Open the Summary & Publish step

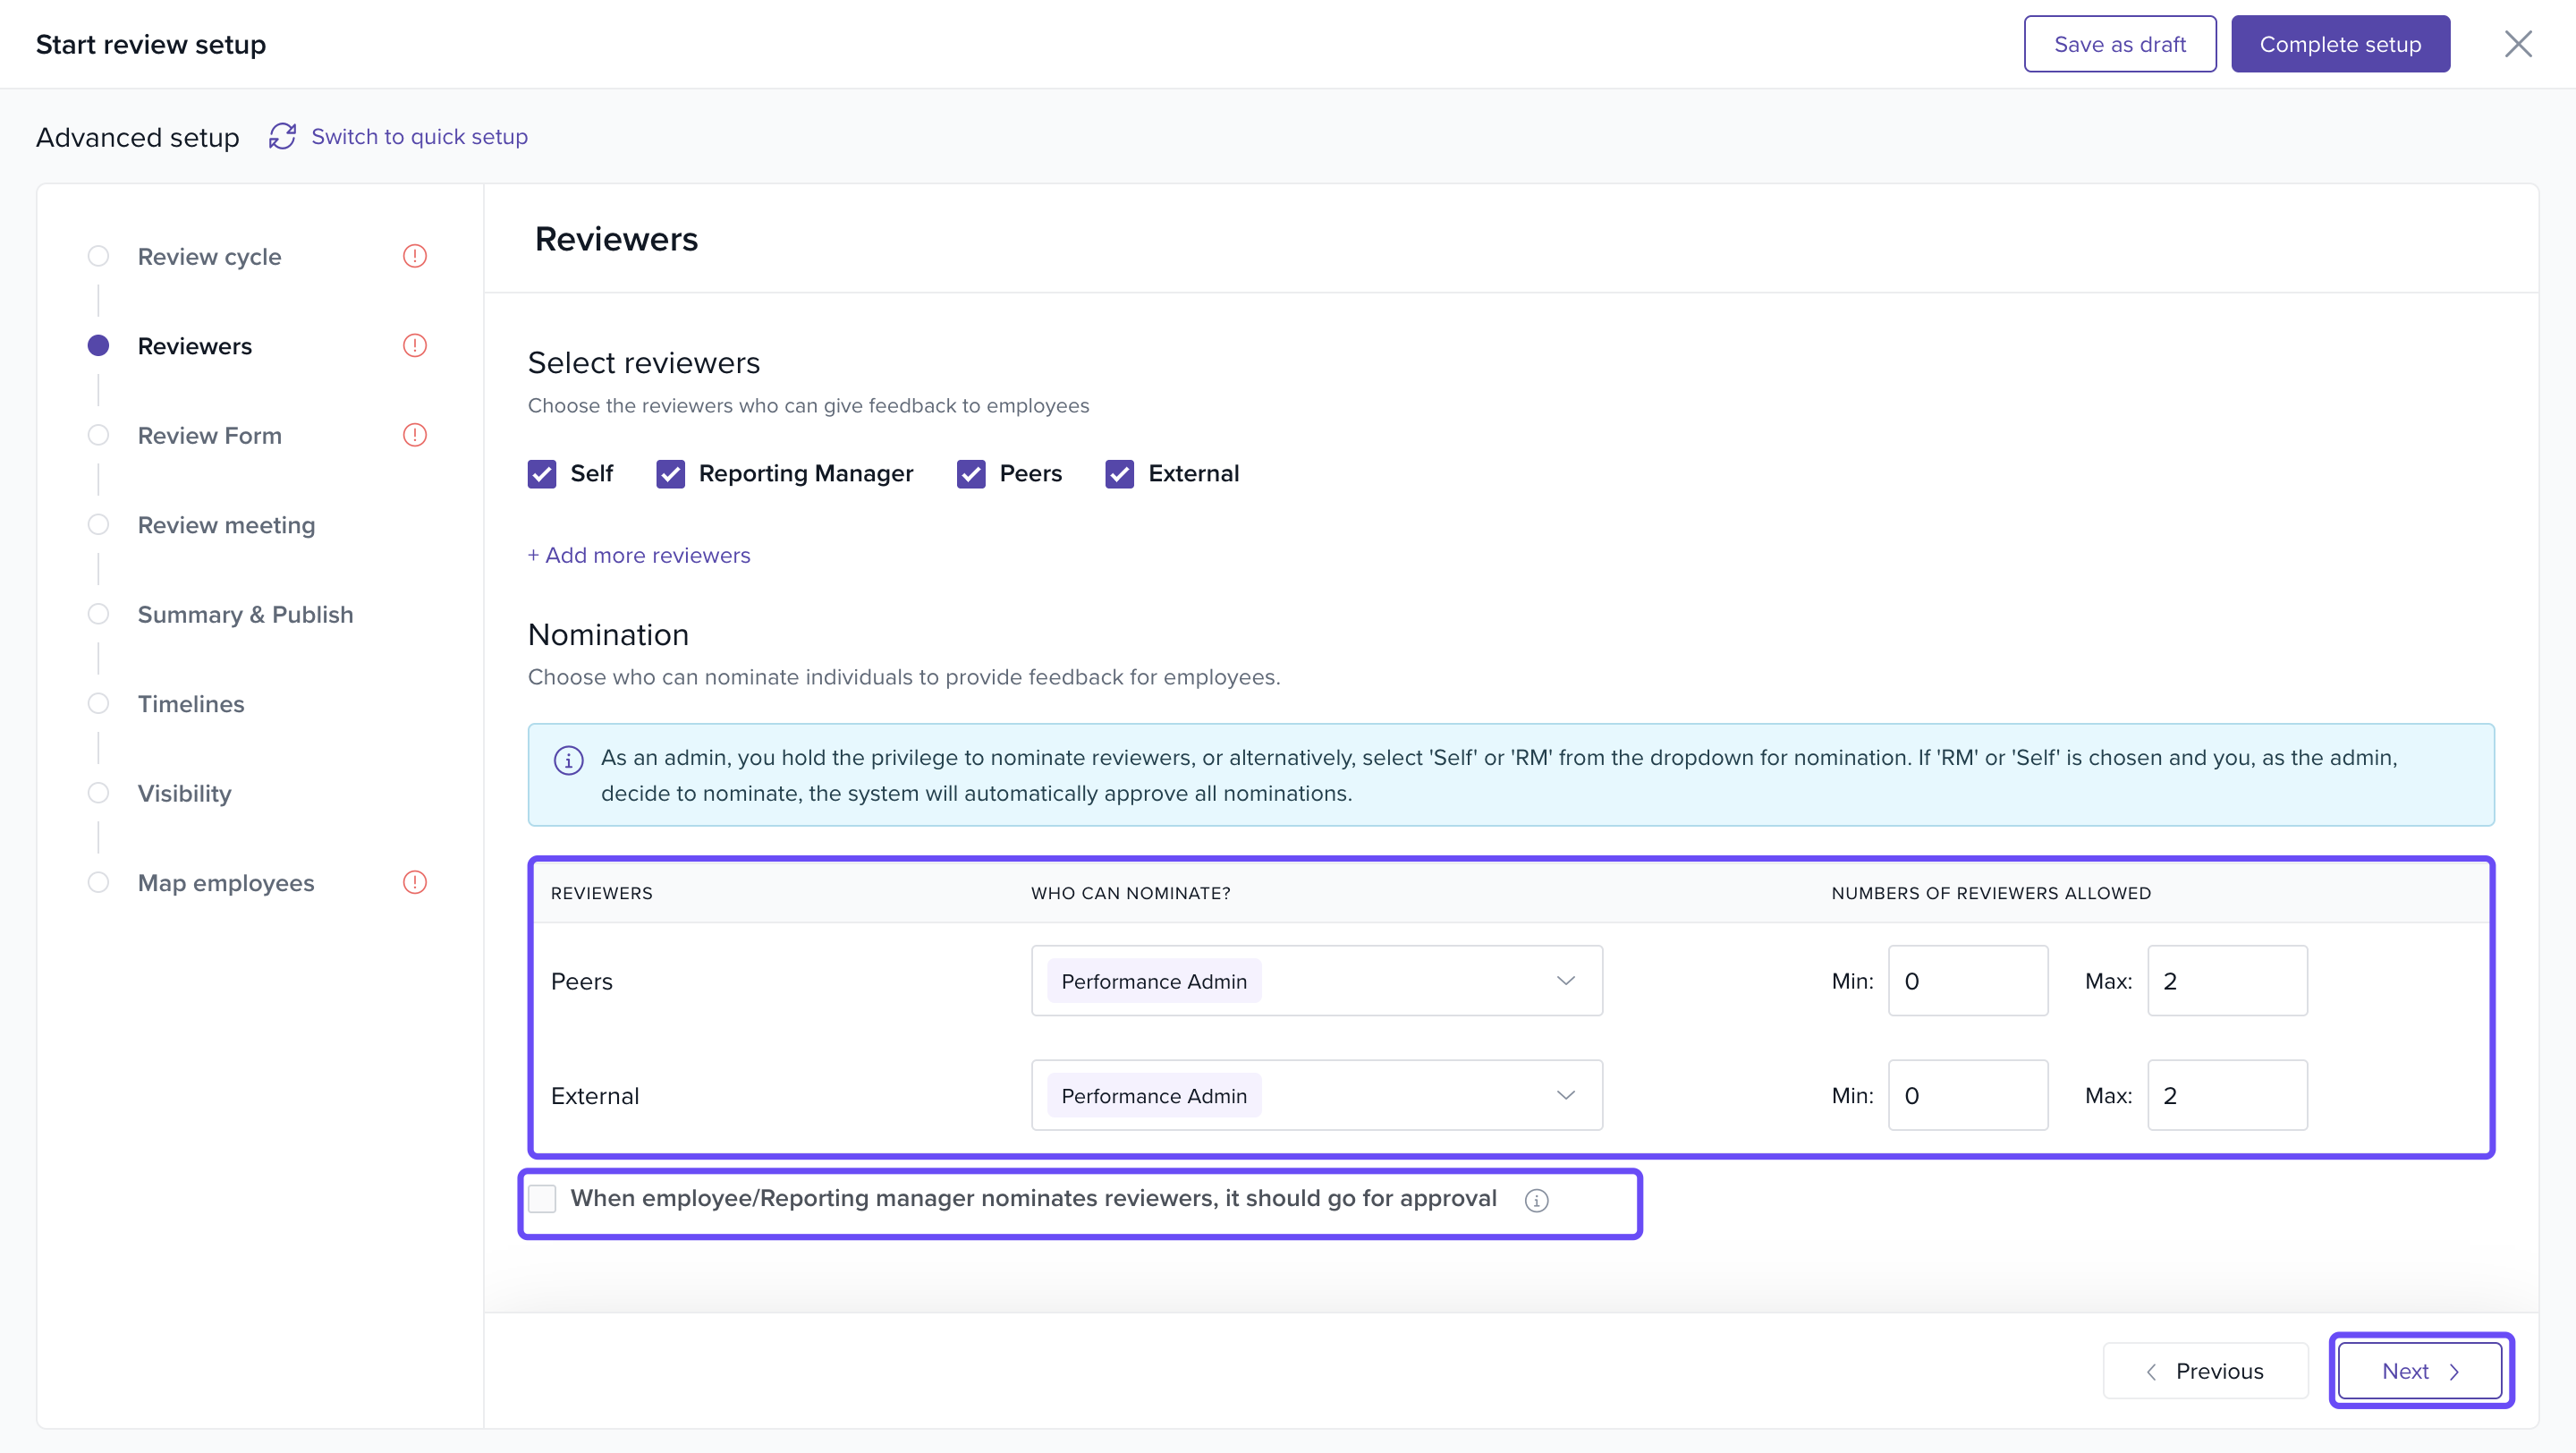[x=245, y=614]
